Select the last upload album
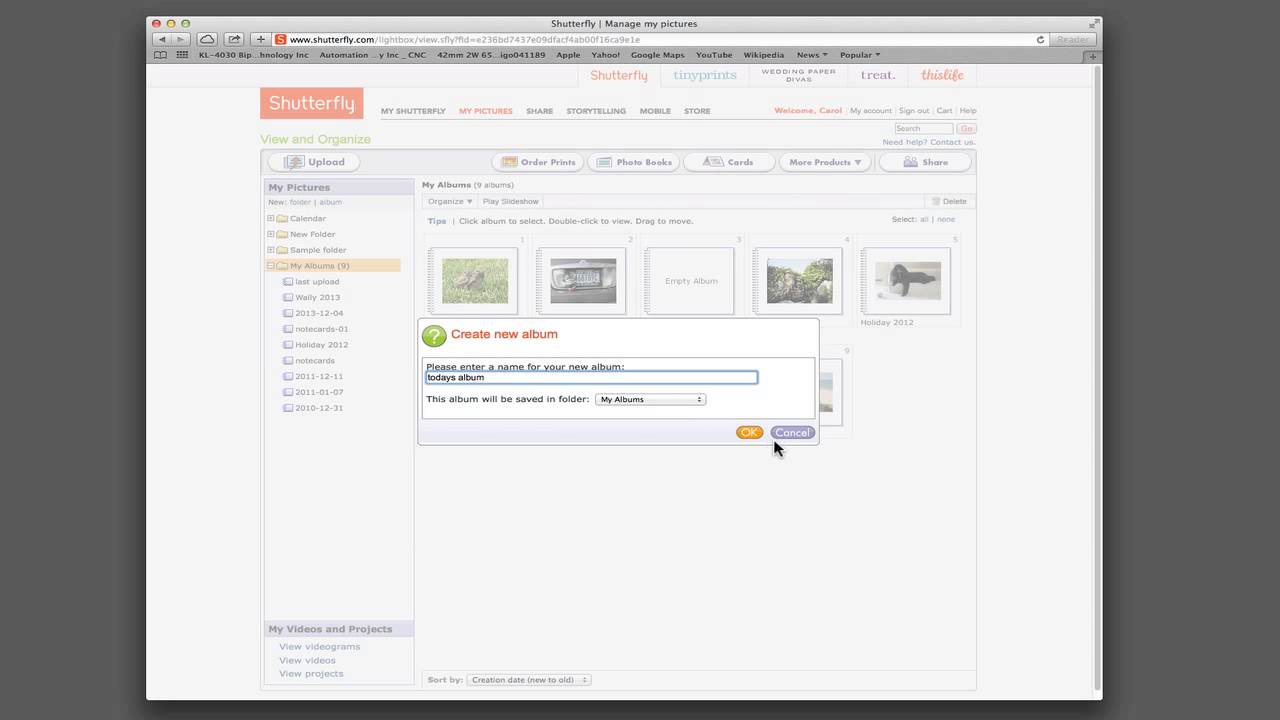 tap(317, 282)
